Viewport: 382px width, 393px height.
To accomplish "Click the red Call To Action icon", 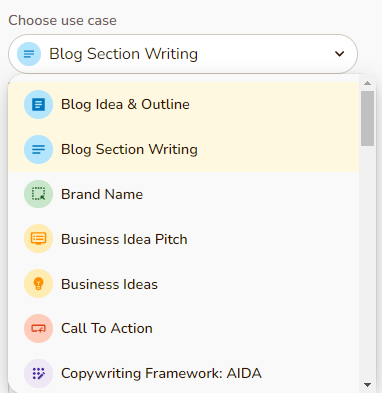I will pos(38,328).
